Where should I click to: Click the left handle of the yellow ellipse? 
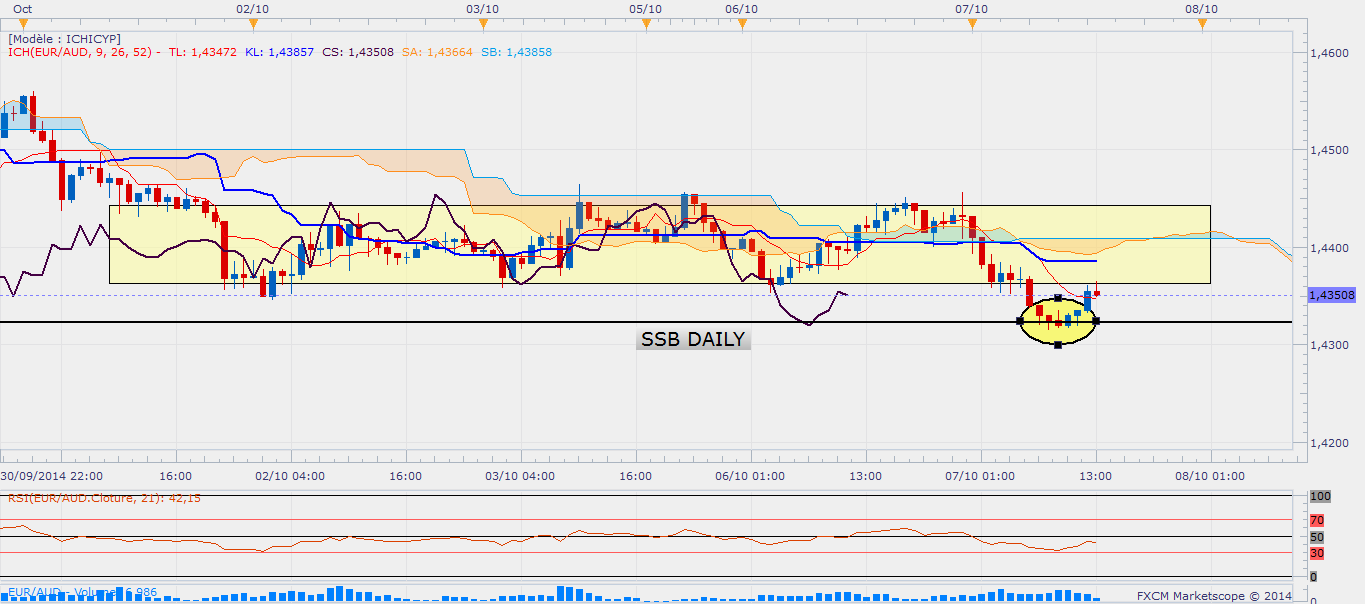[x=1020, y=321]
